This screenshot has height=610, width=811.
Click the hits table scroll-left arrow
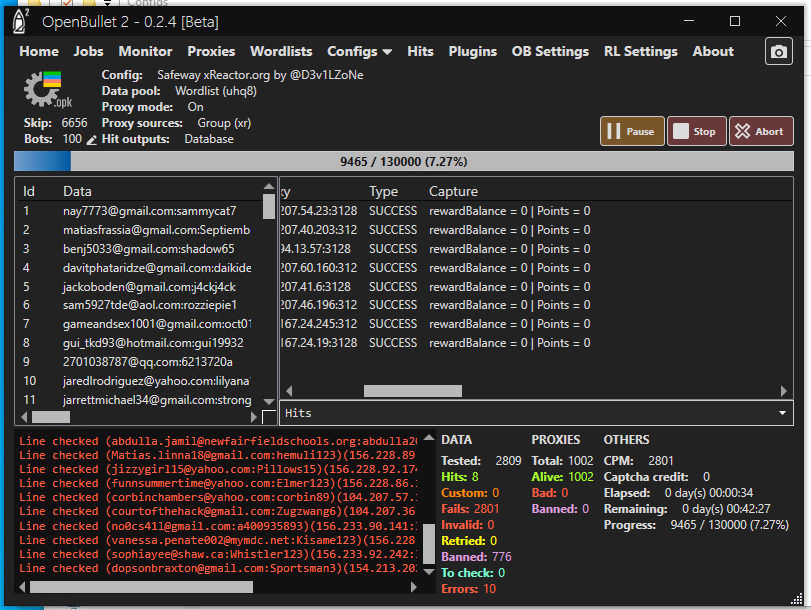click(289, 391)
